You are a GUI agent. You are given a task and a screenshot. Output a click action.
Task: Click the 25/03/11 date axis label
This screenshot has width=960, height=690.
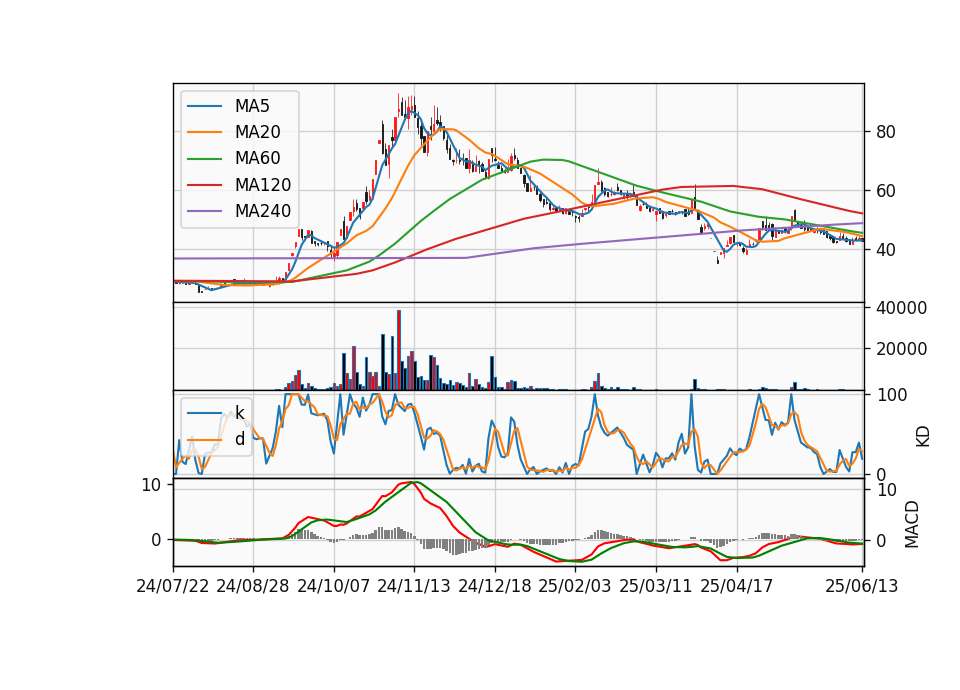tap(656, 586)
